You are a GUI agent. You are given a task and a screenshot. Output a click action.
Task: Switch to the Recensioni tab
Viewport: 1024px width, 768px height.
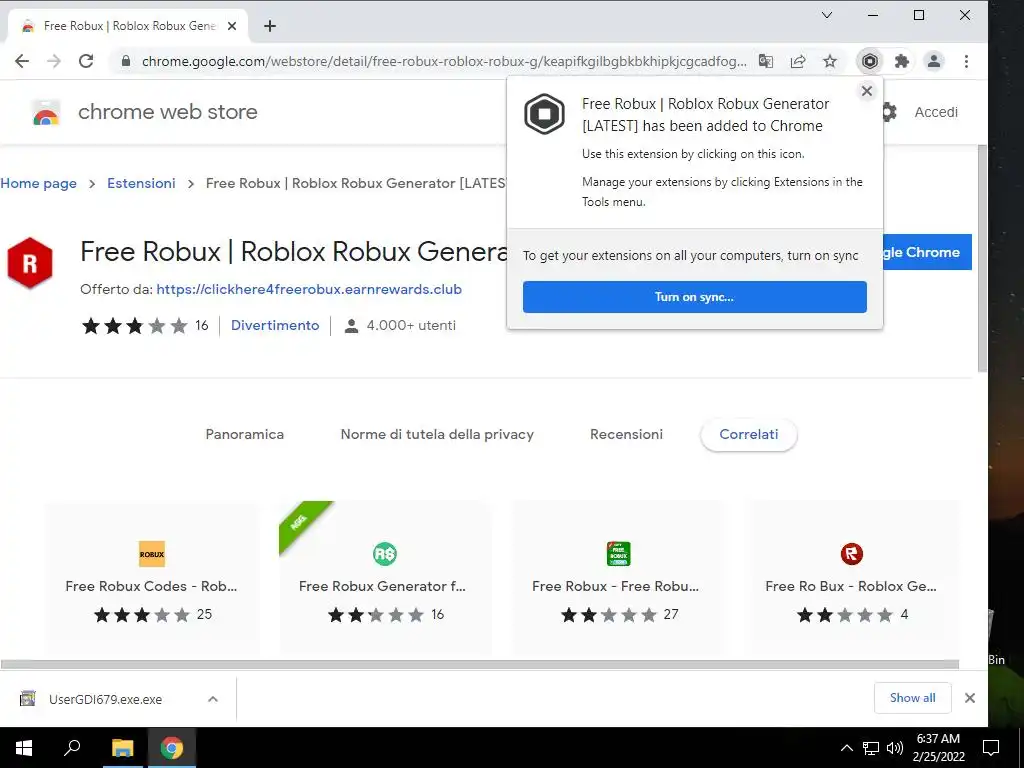pos(626,434)
